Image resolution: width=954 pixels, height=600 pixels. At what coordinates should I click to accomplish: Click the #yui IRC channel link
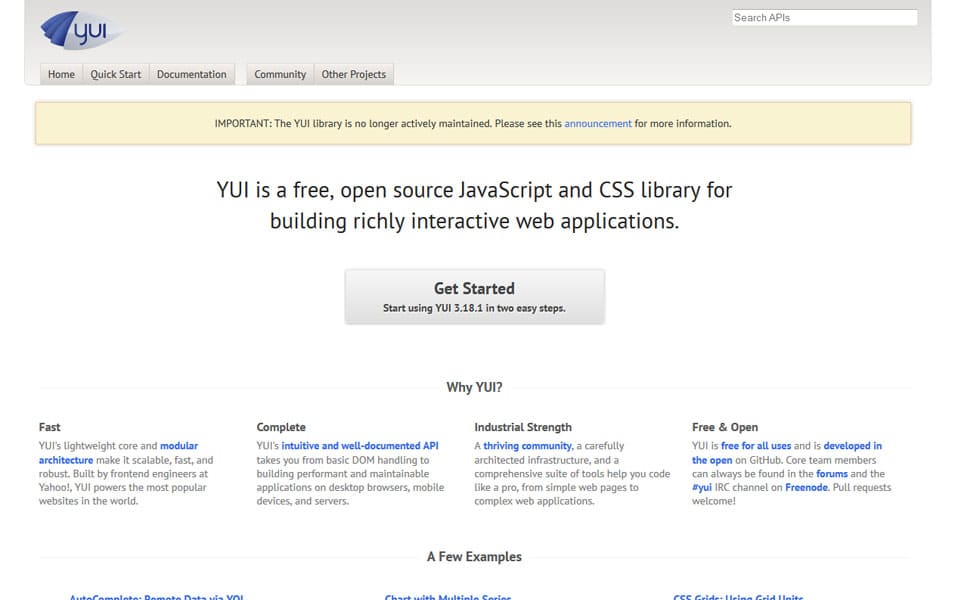(702, 487)
